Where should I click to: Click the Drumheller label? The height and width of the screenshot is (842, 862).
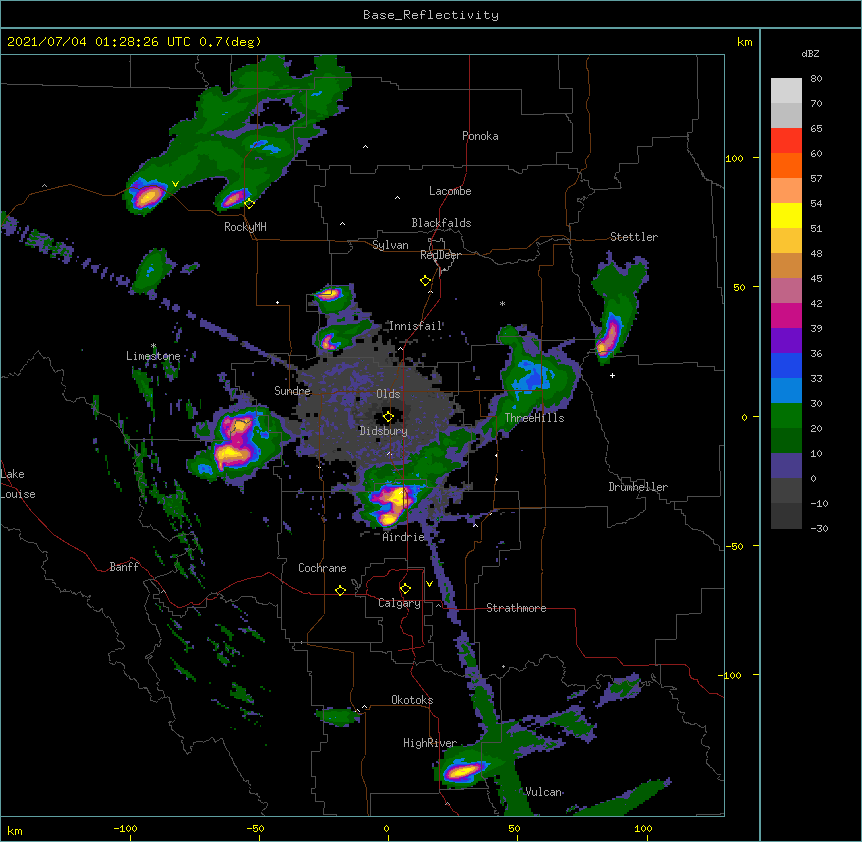pyautogui.click(x=638, y=487)
